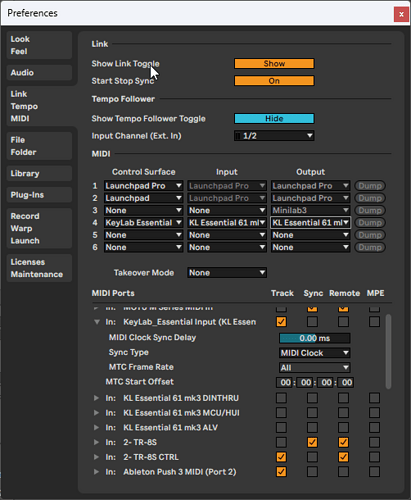Enable MPE for KeyLab_Essential Input
Screen dimensions: 411x500
coord(374,322)
